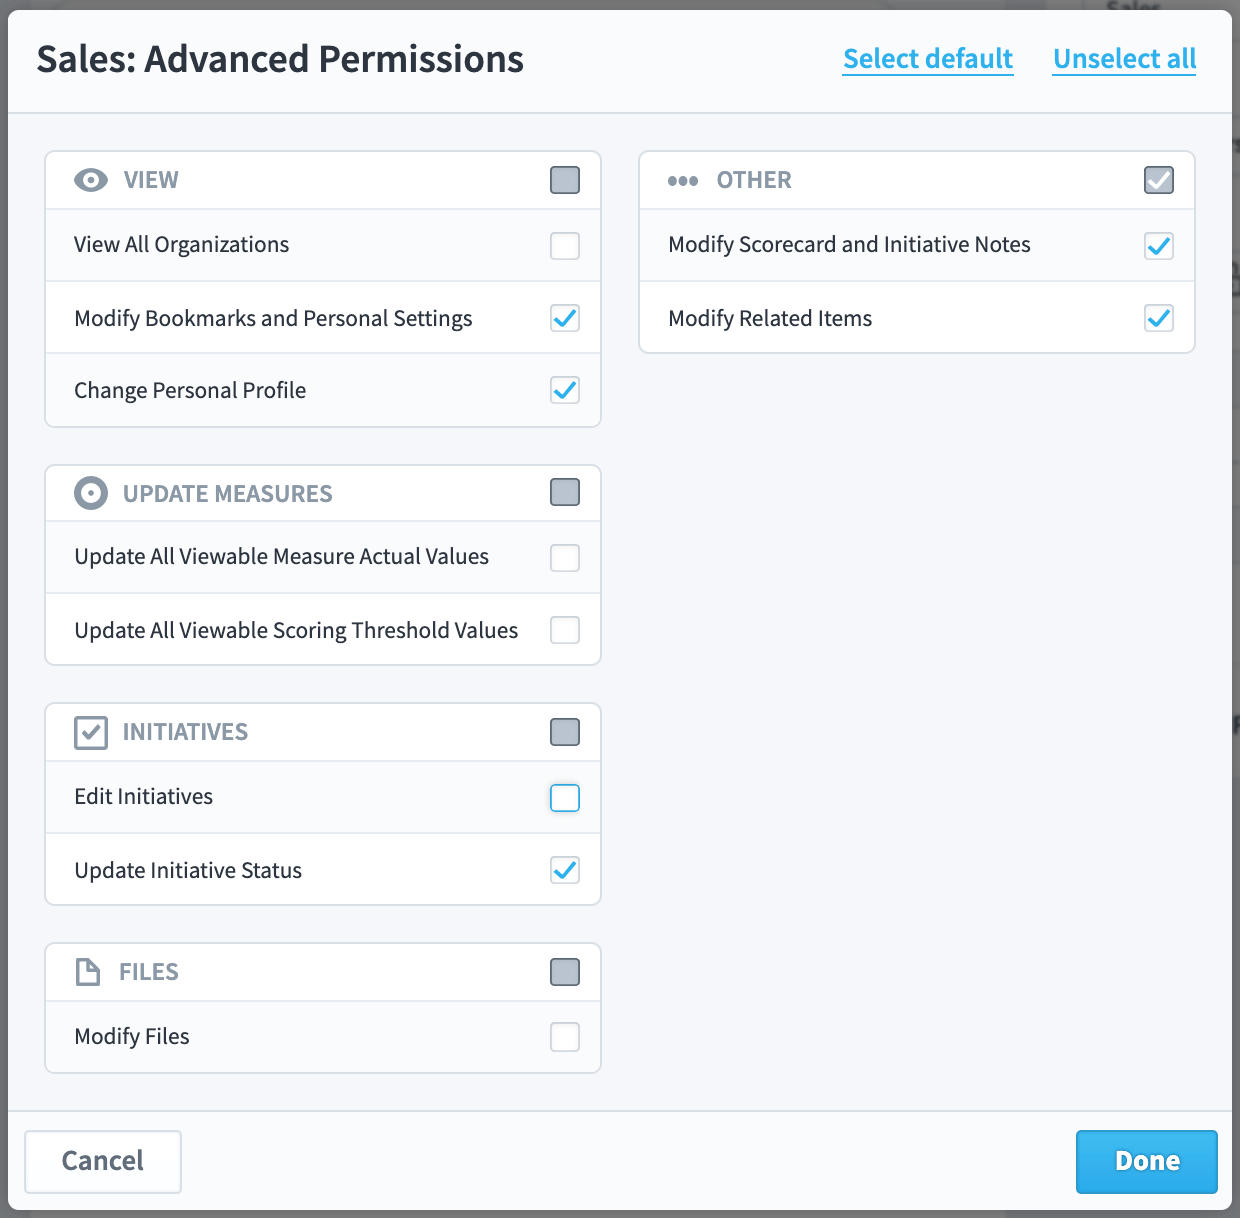Uncheck Modify Related Items
The width and height of the screenshot is (1240, 1218).
pos(1159,318)
